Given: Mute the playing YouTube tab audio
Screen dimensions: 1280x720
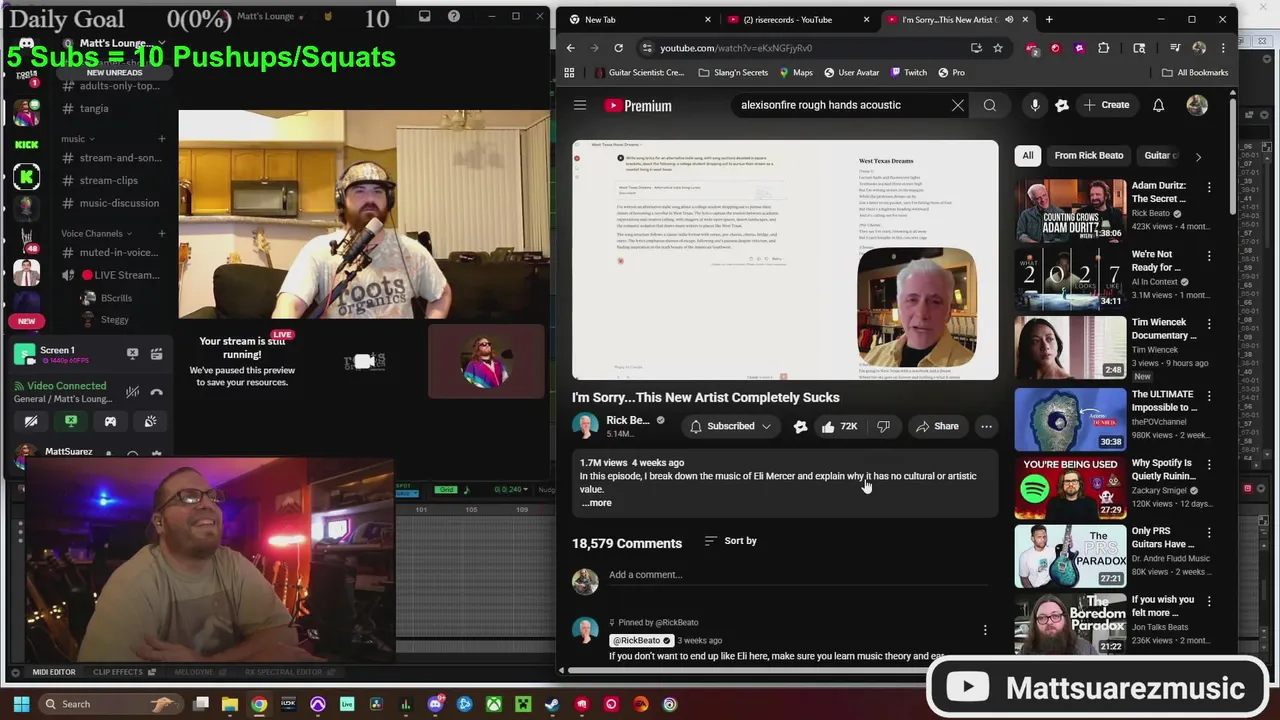Looking at the screenshot, I should pyautogui.click(x=1009, y=19).
